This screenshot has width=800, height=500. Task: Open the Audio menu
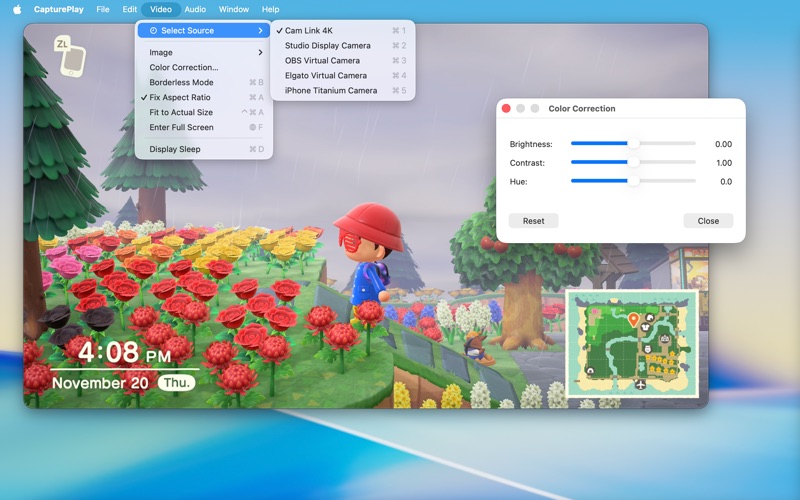click(x=195, y=9)
